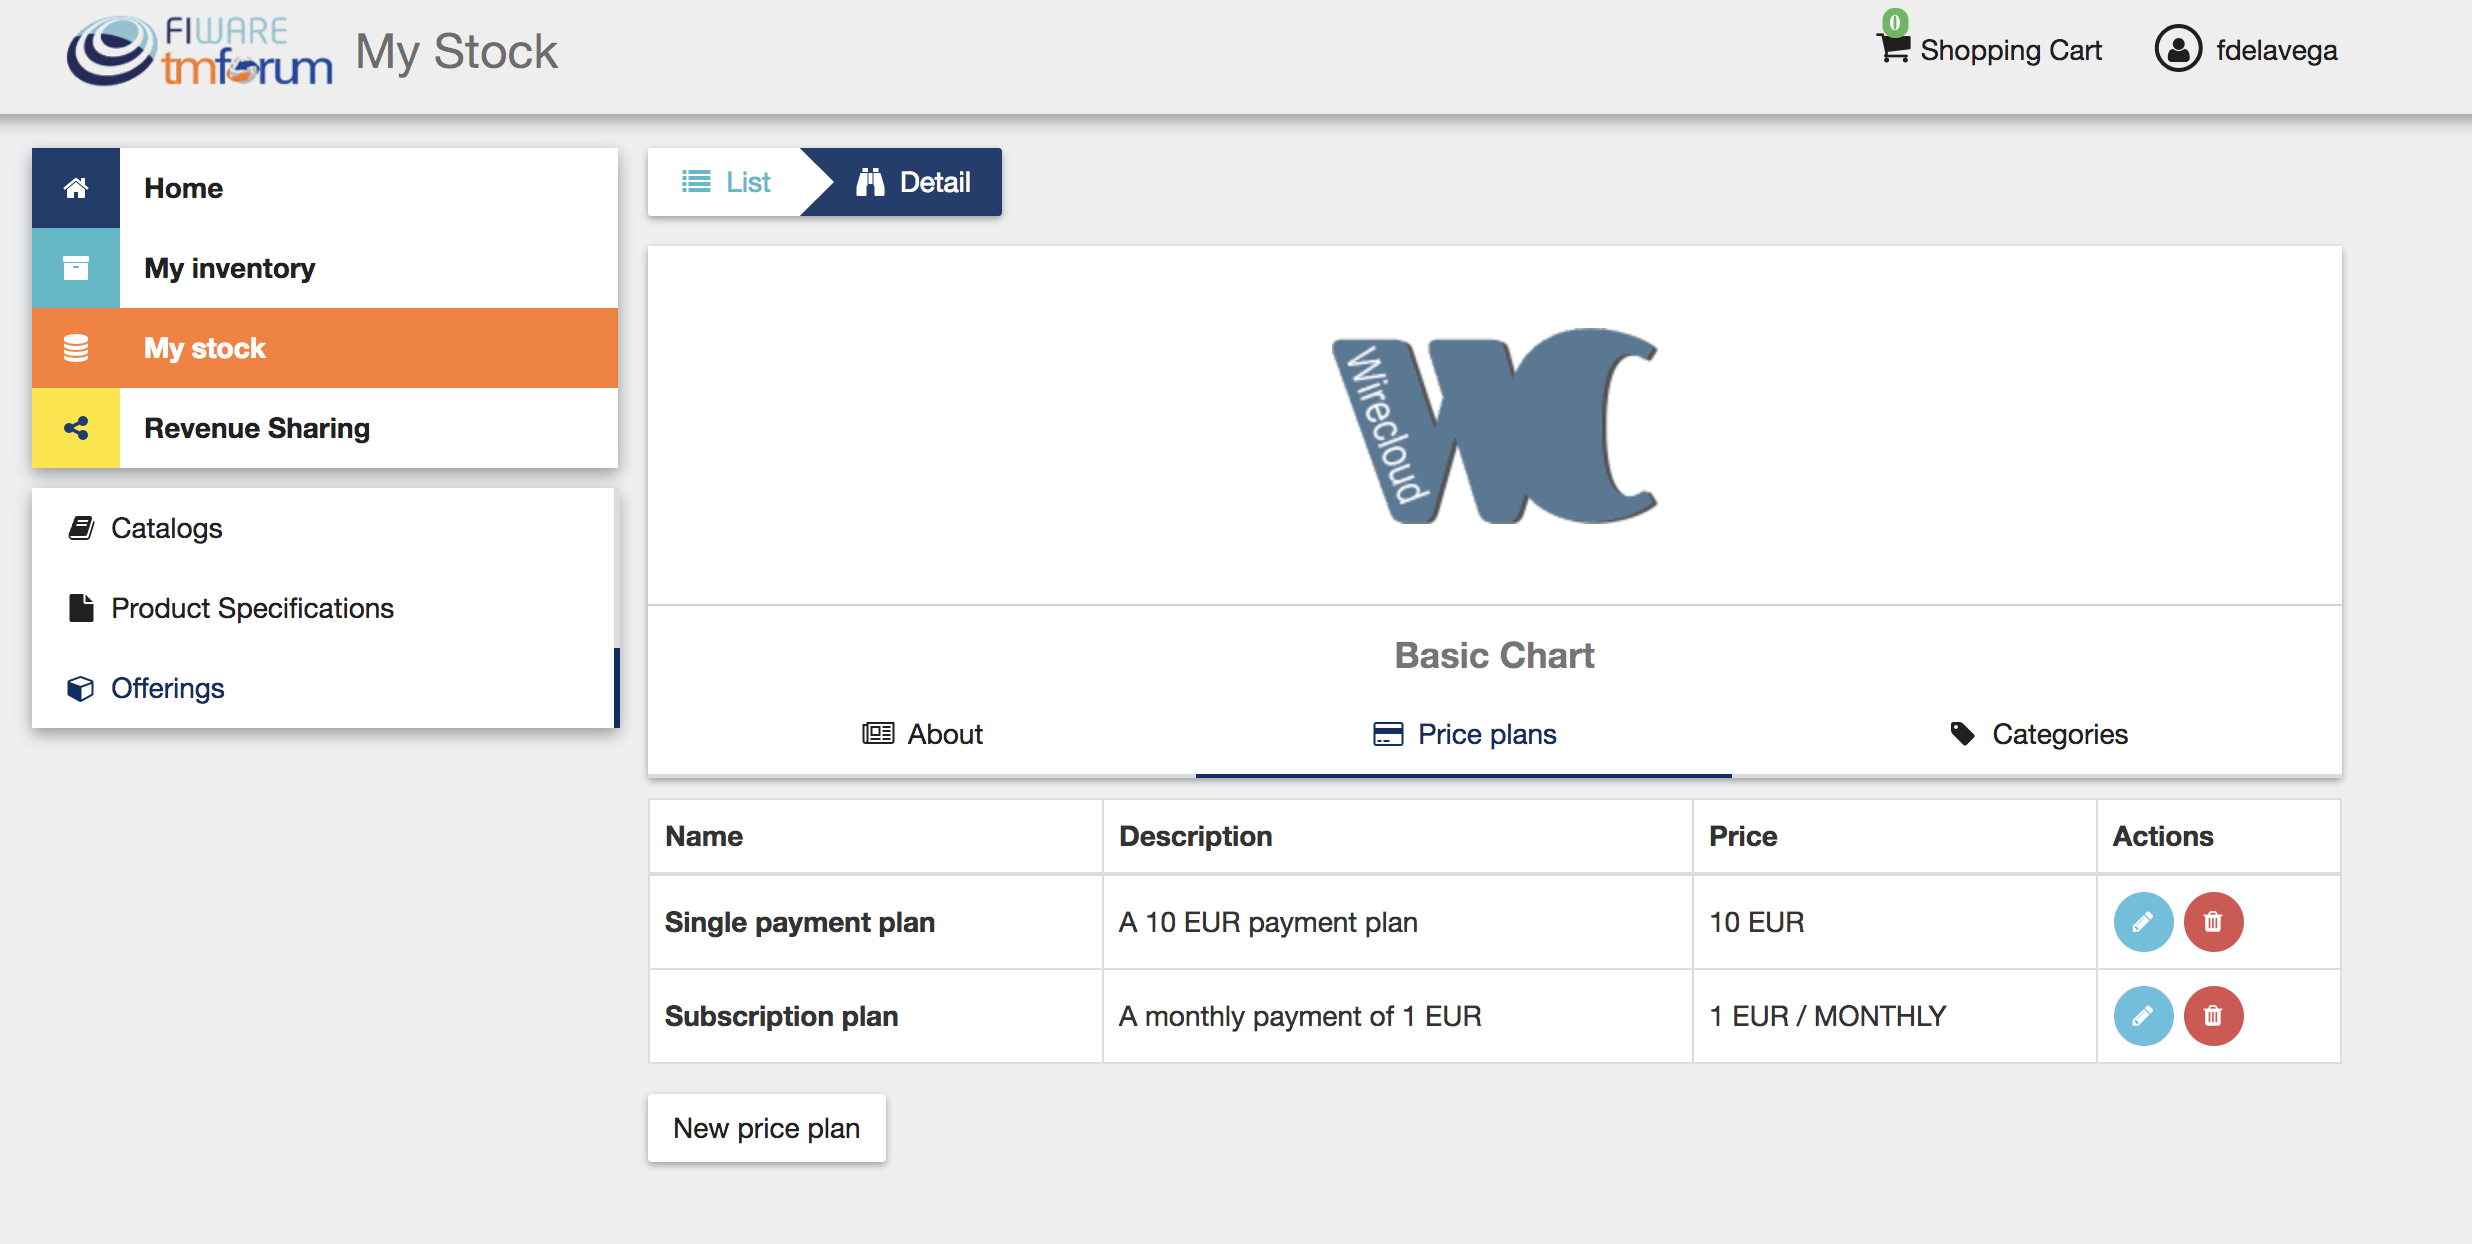2472x1244 pixels.
Task: Click the Home house icon
Action: (76, 188)
